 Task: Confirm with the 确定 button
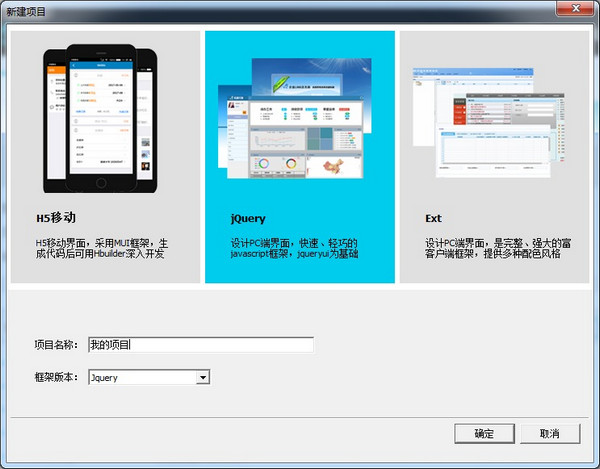484,433
